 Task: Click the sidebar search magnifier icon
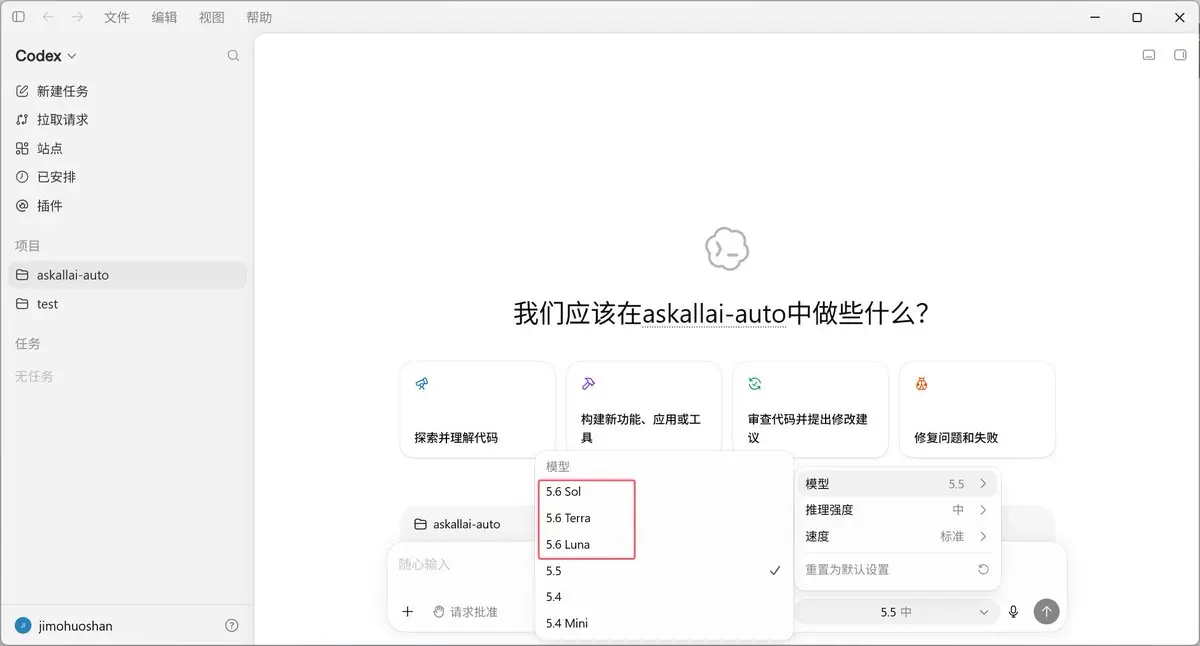(x=233, y=56)
